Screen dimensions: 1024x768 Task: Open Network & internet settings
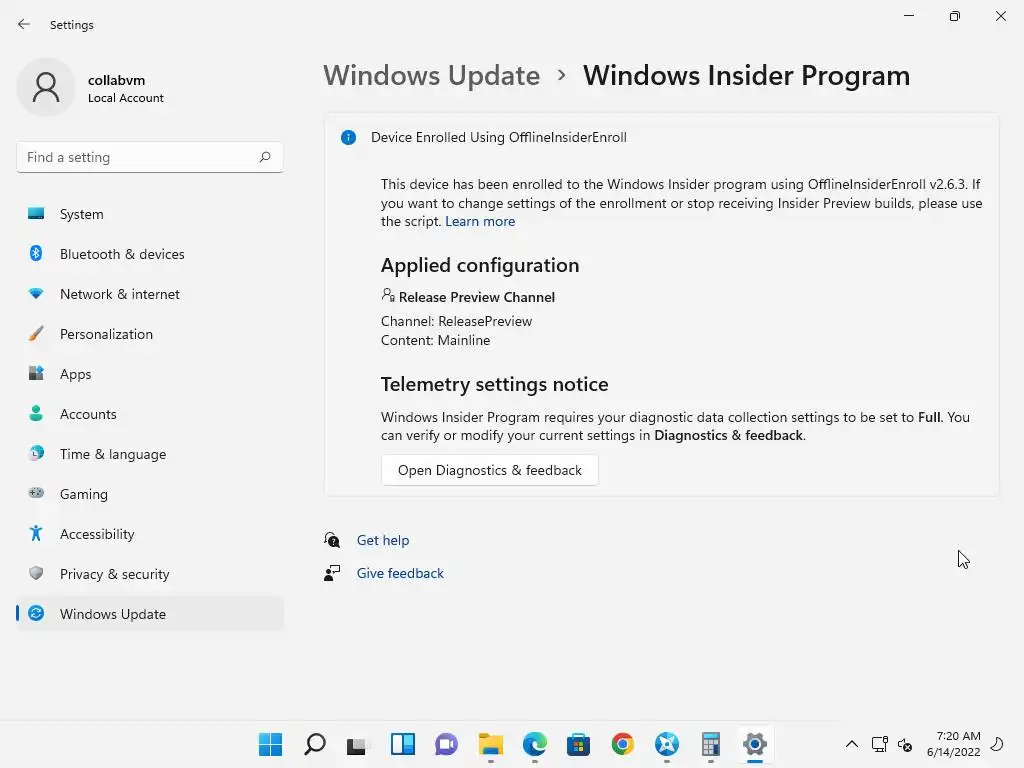point(150,294)
